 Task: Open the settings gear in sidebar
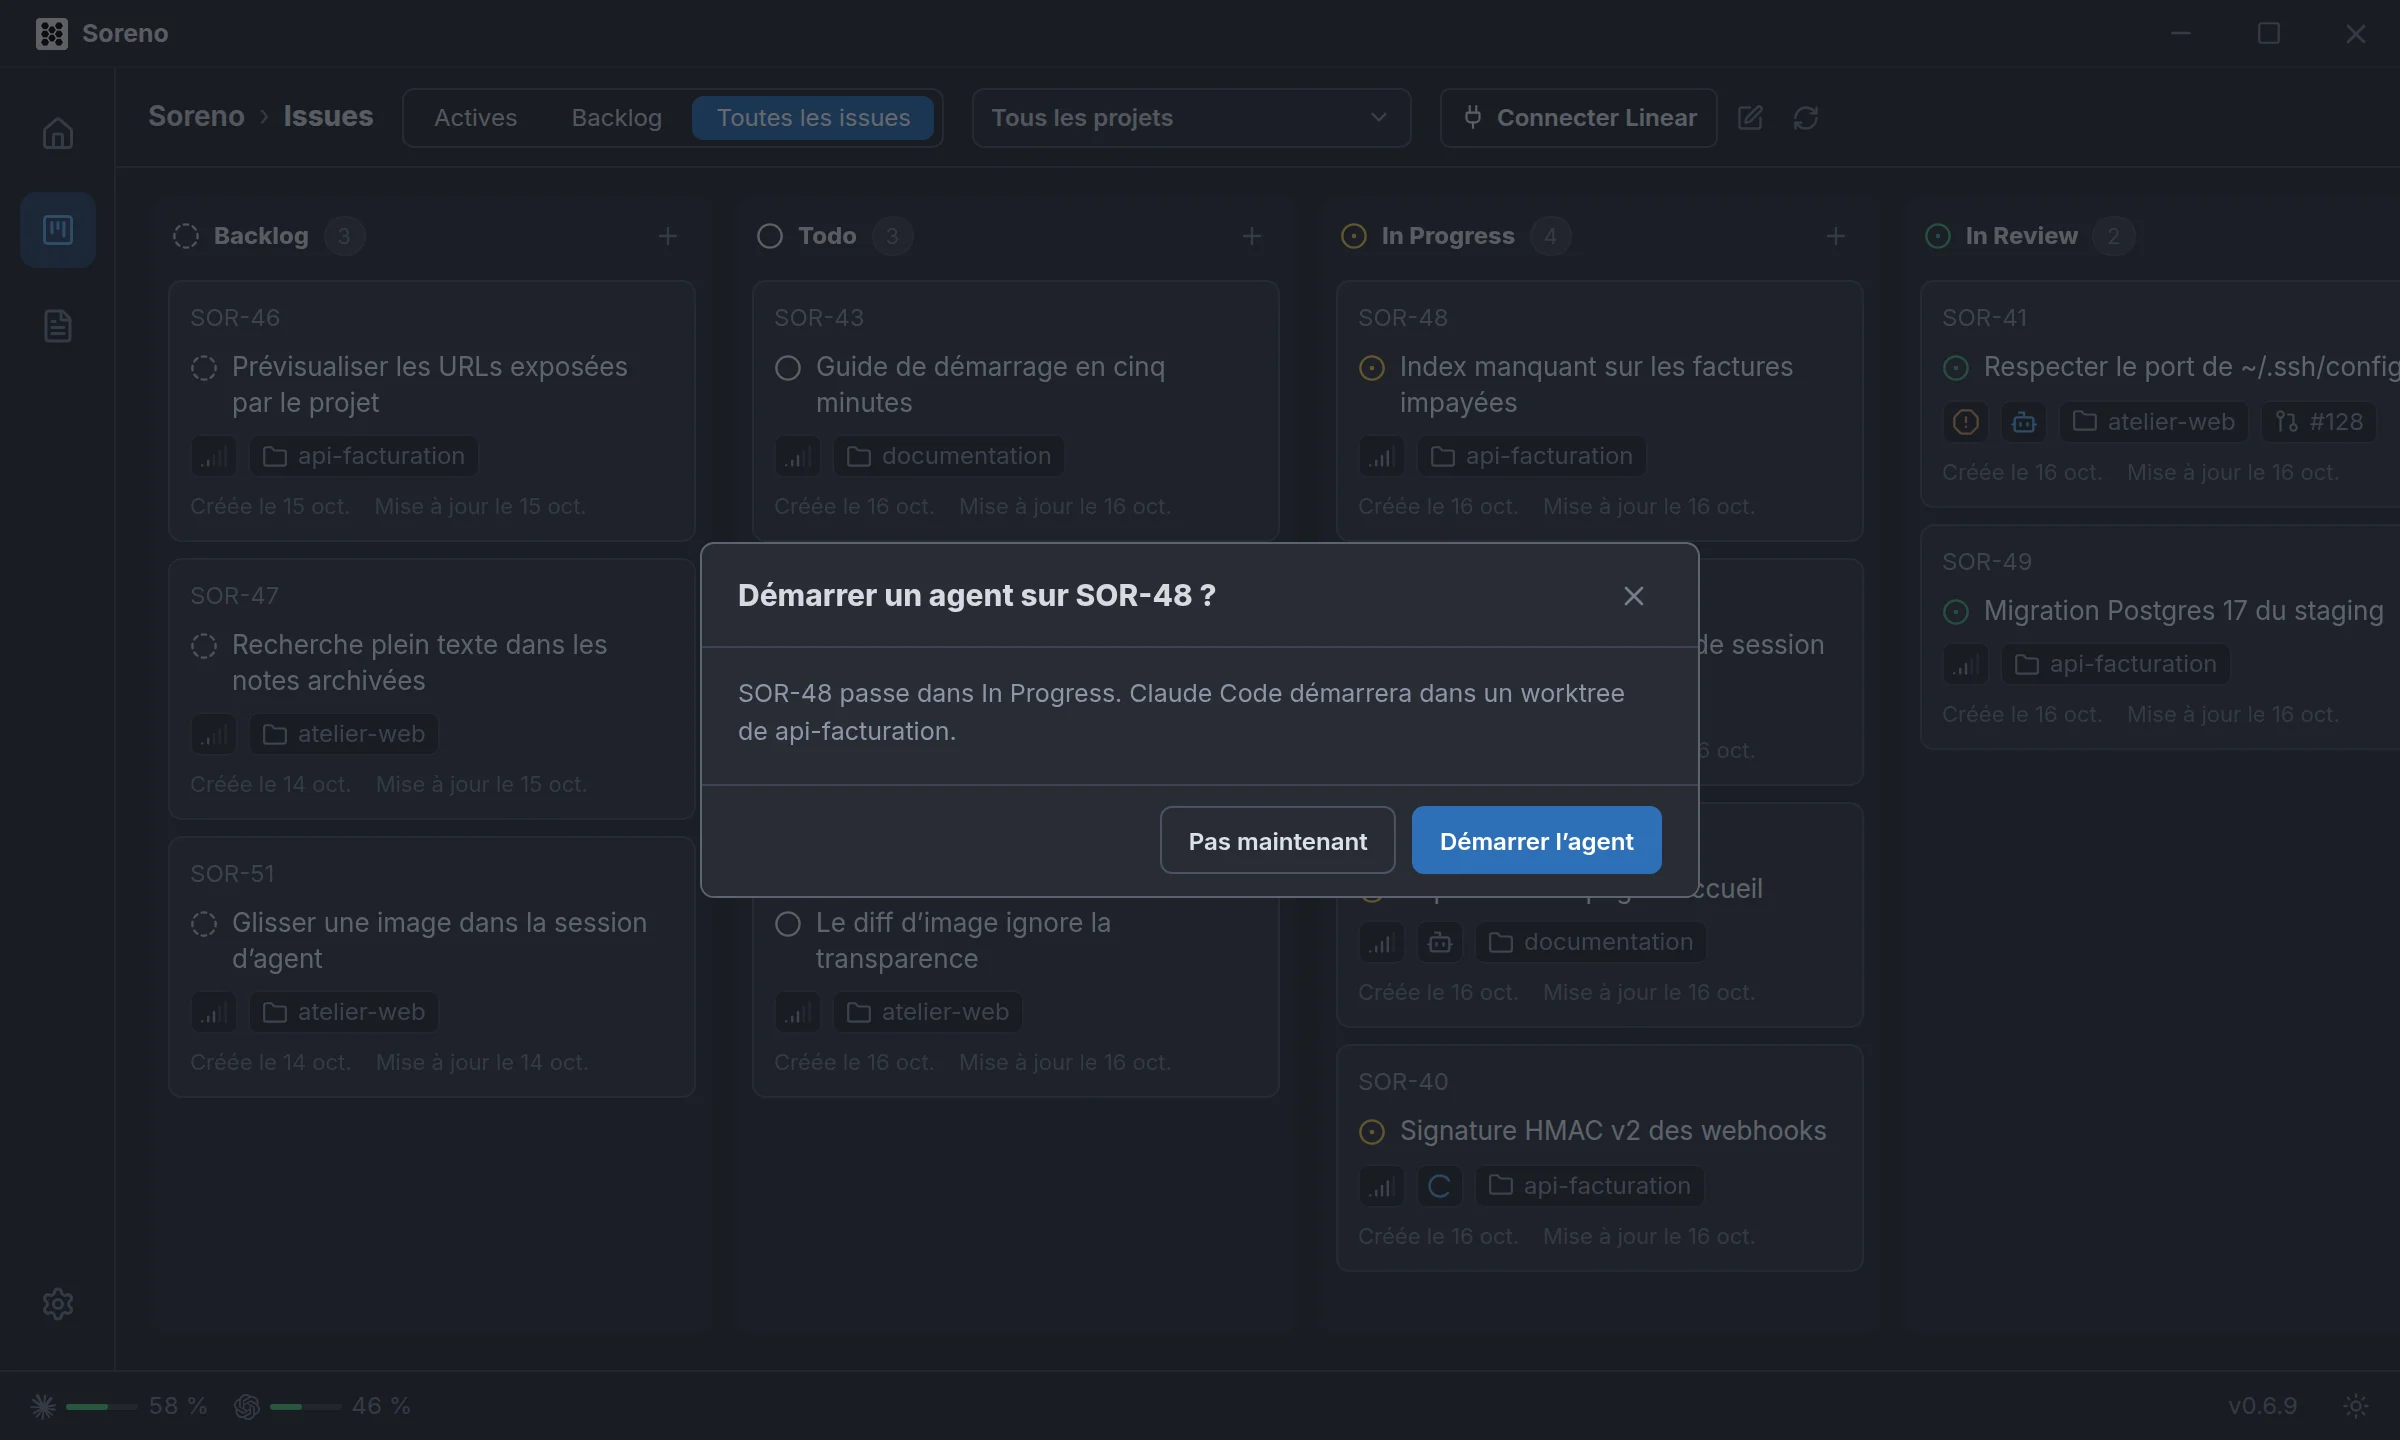click(x=58, y=1304)
